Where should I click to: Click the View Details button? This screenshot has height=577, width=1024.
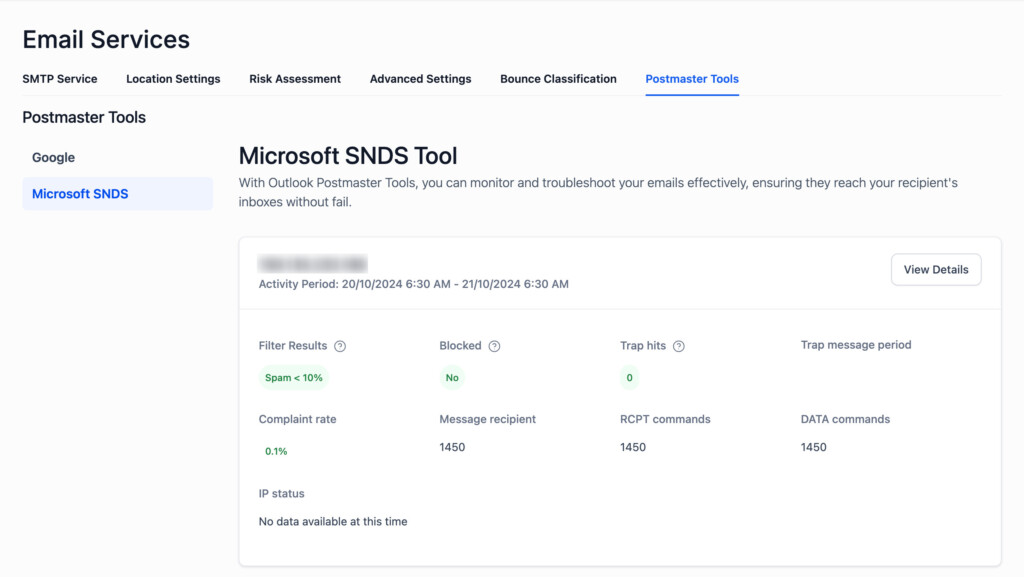click(936, 269)
